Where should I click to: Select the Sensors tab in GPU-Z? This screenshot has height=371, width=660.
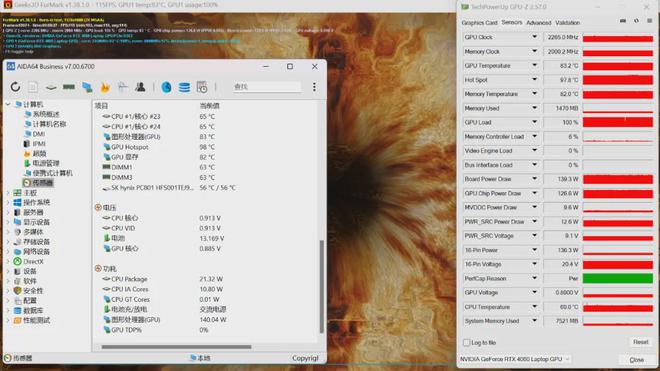point(512,22)
